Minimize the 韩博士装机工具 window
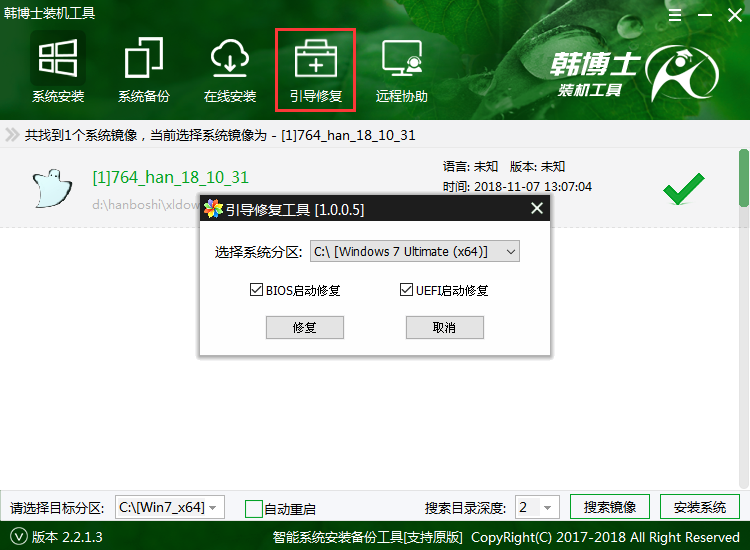The width and height of the screenshot is (750, 550). point(705,15)
